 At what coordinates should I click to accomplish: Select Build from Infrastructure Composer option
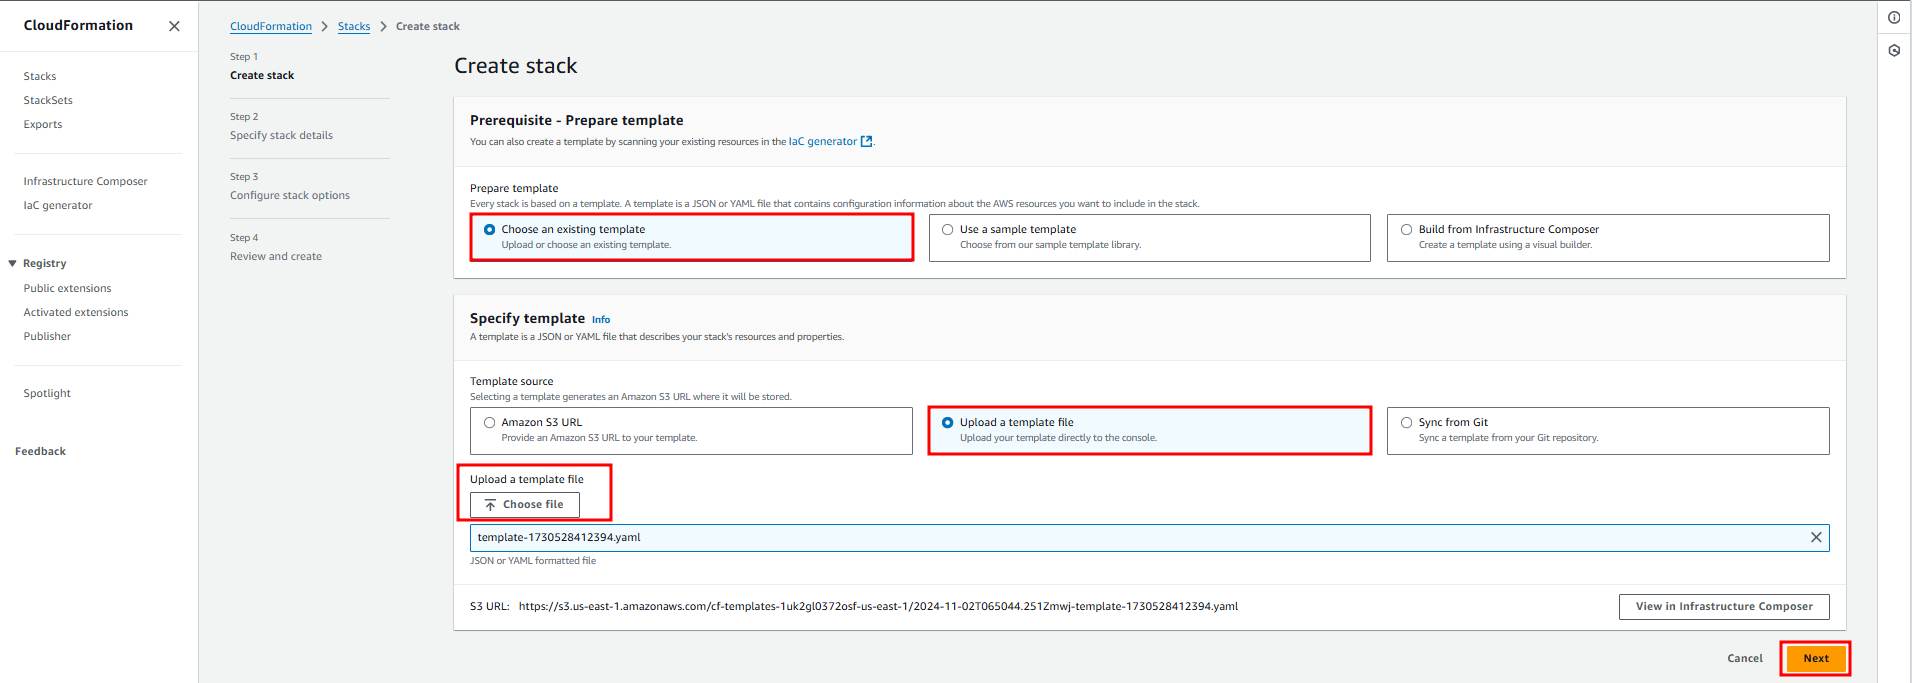(1407, 230)
